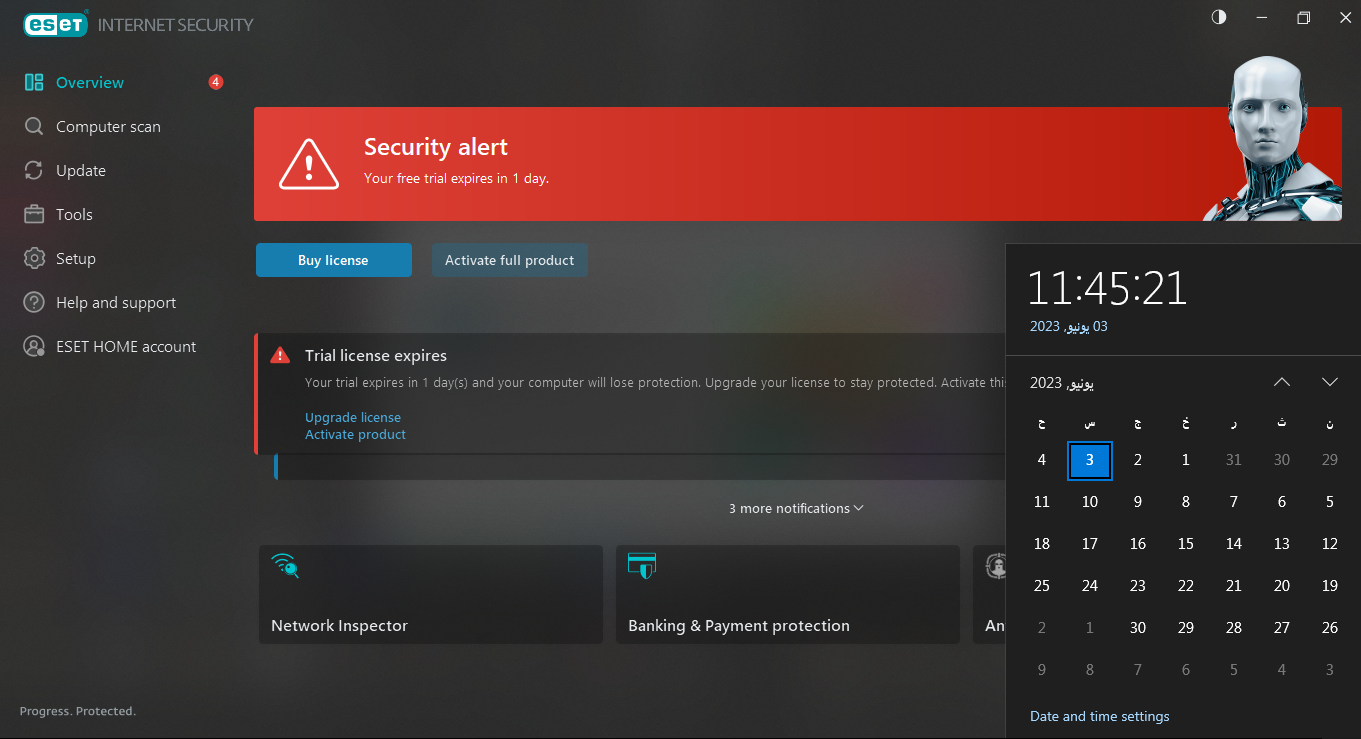Click the Security alert warning triangle icon
Viewport: 1361px width, 739px height.
click(x=310, y=164)
